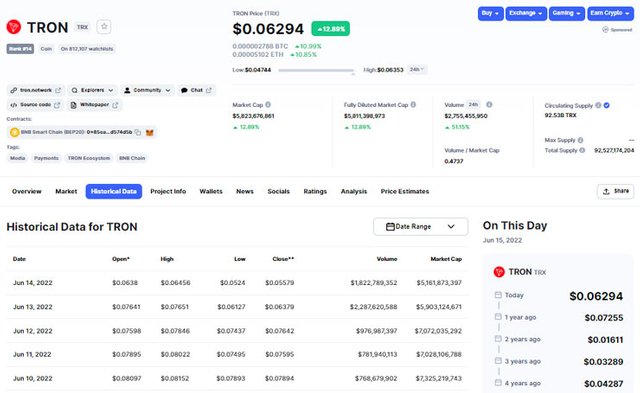Click the MetaMask fox icon

[x=149, y=132]
